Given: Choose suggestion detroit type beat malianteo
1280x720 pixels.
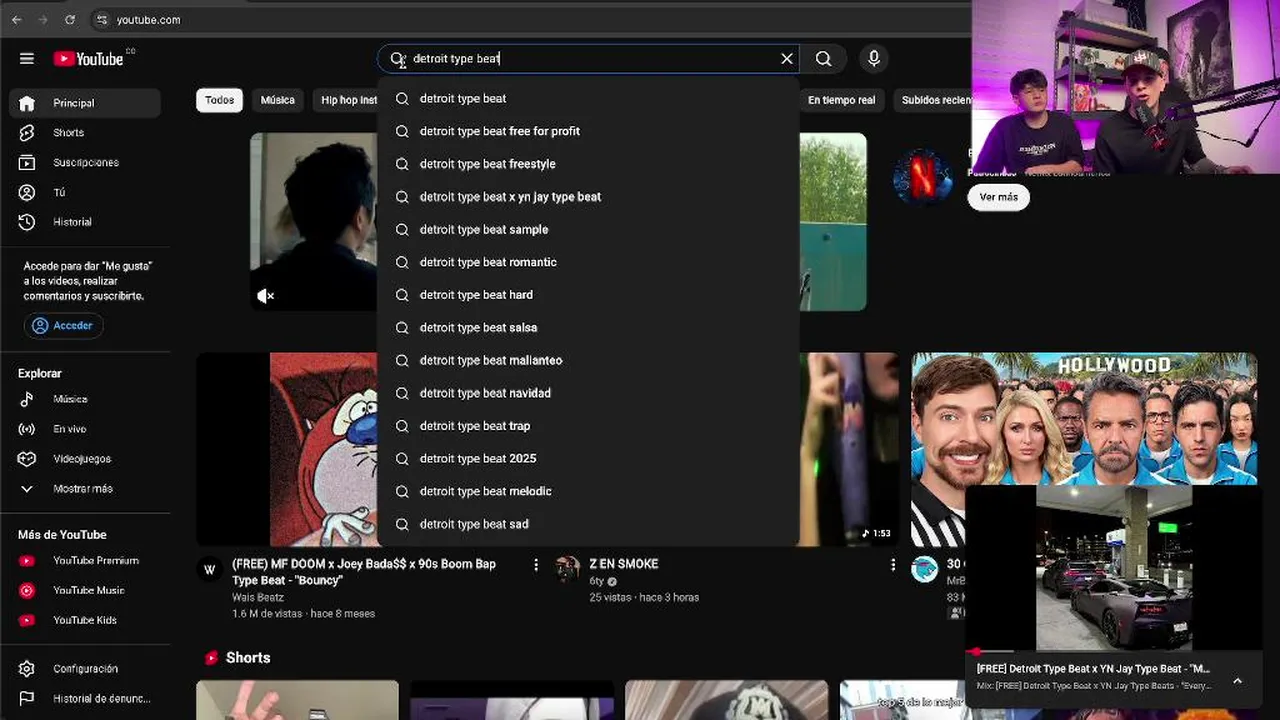Looking at the screenshot, I should coord(588,360).
